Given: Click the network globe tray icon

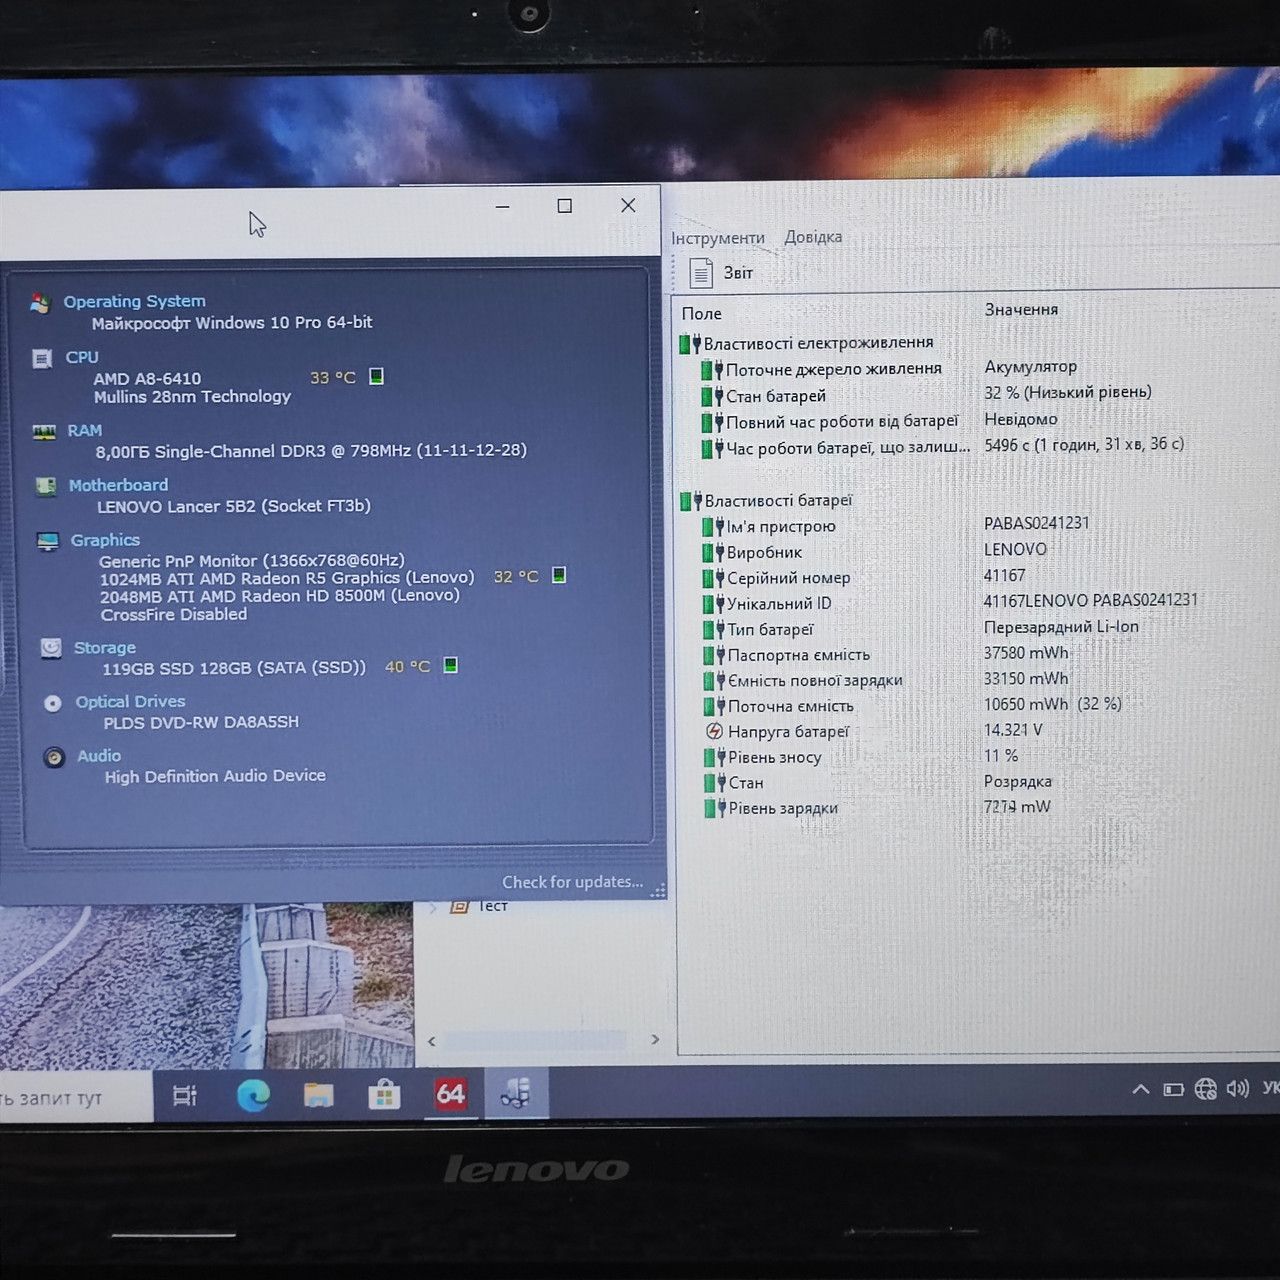Looking at the screenshot, I should pos(1205,1088).
